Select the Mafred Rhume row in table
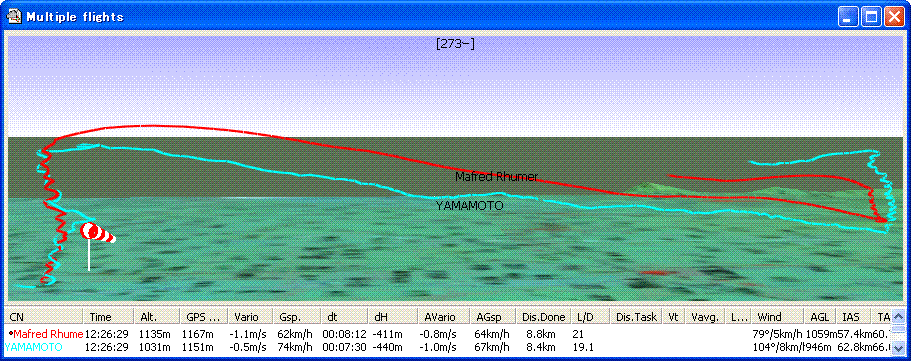This screenshot has width=911, height=361. 447,334
